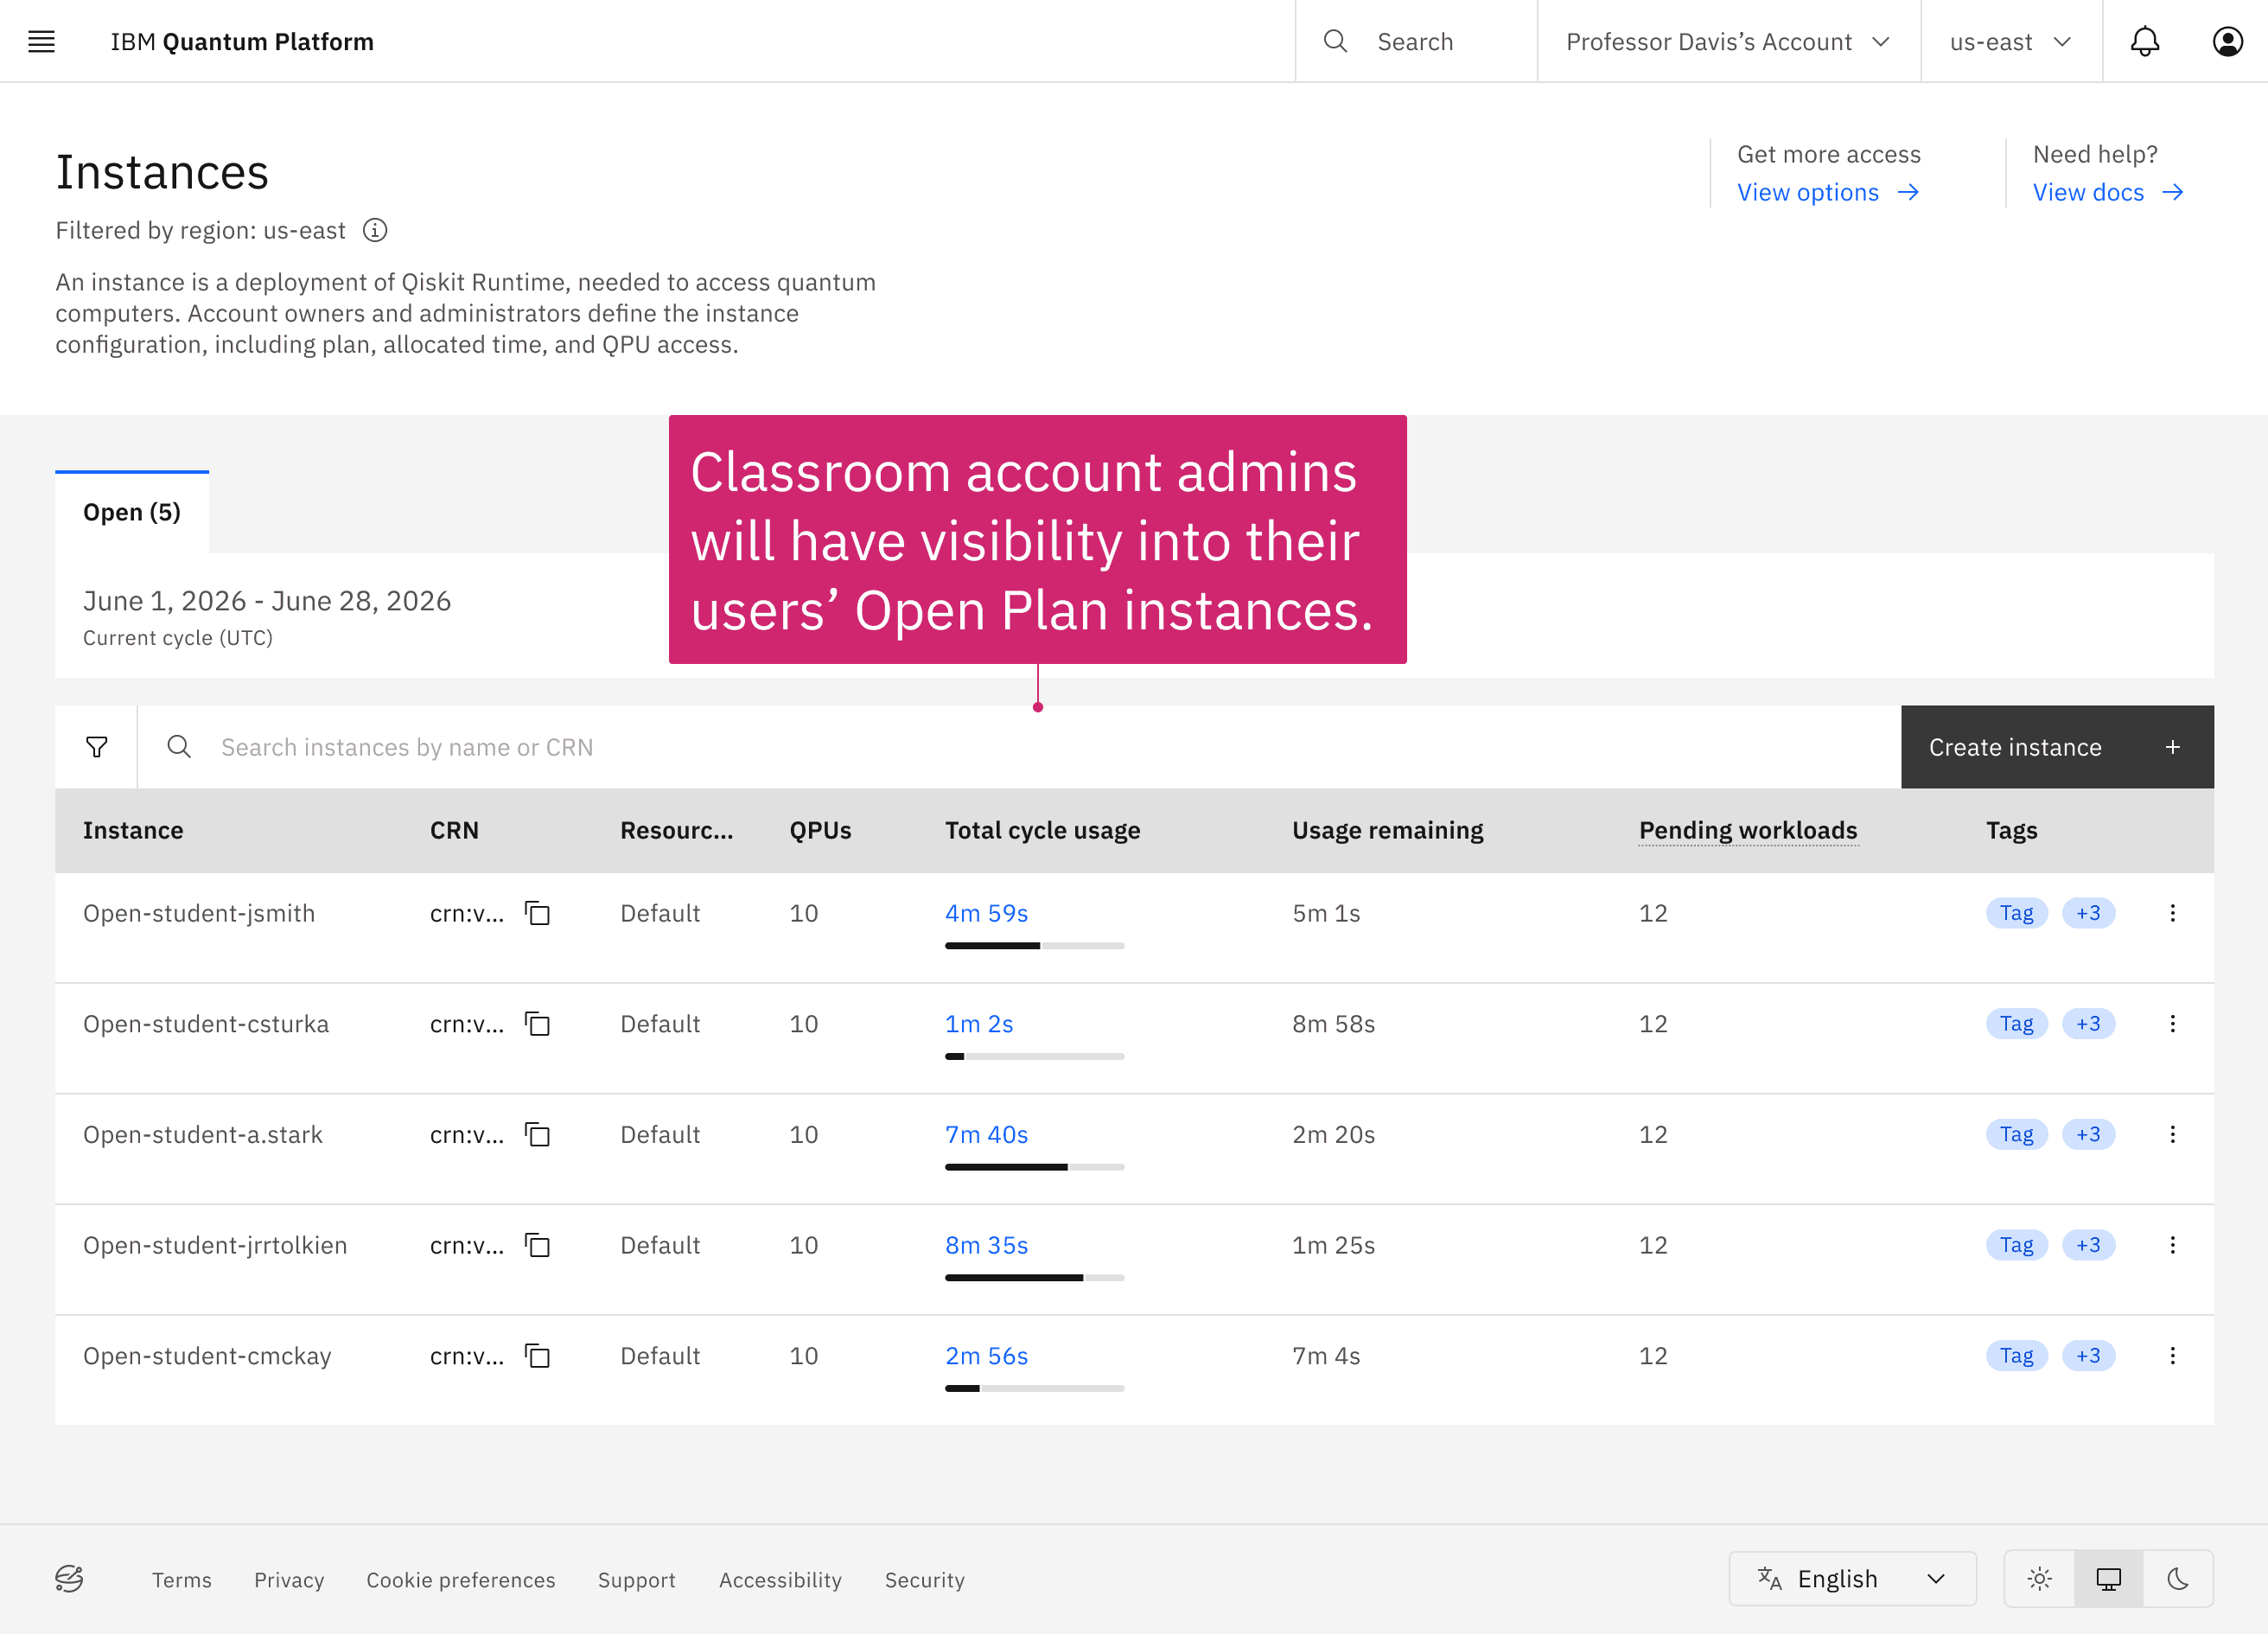
Task: Expand +3 tags for Open-student-cmckay
Action: click(2088, 1356)
